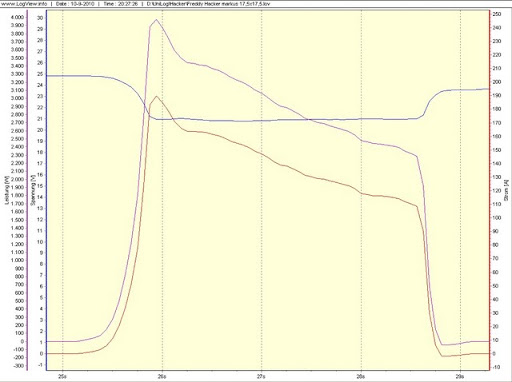Select the Leistung [W] axis label
The image size is (512, 382).
pos(6,190)
